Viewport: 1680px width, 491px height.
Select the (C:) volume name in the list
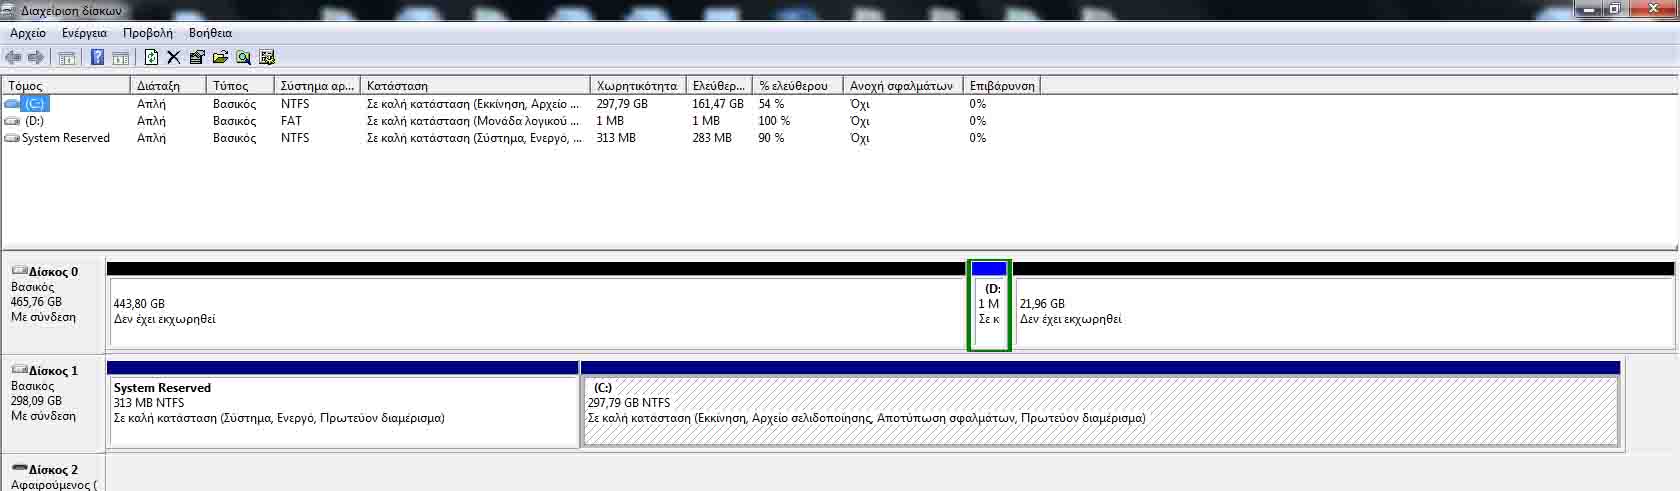click(35, 104)
